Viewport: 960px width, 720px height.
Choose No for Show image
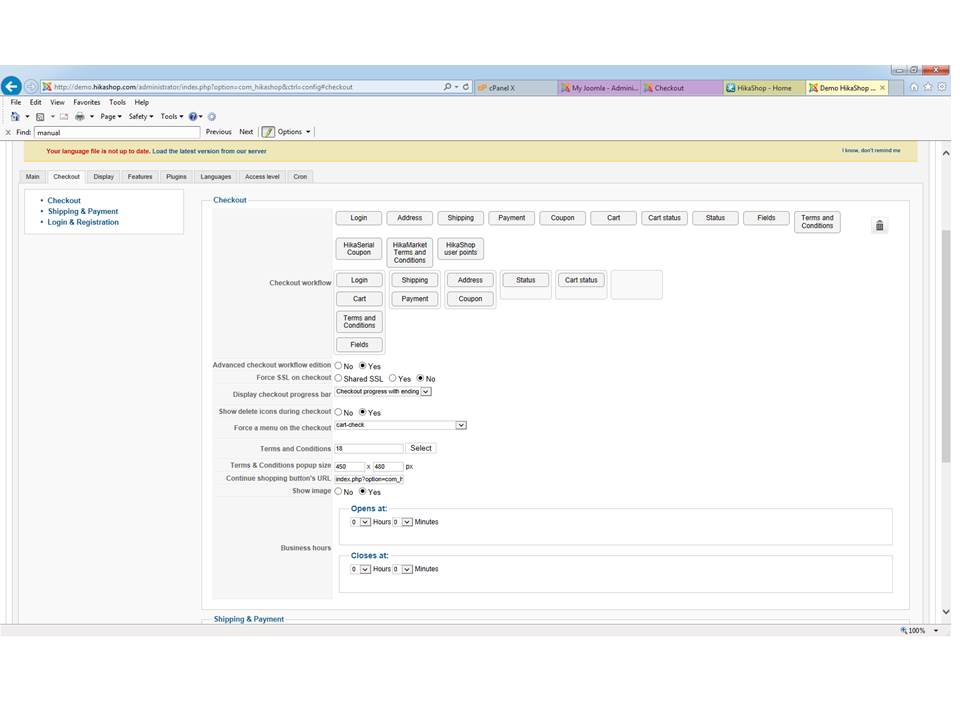[338, 492]
